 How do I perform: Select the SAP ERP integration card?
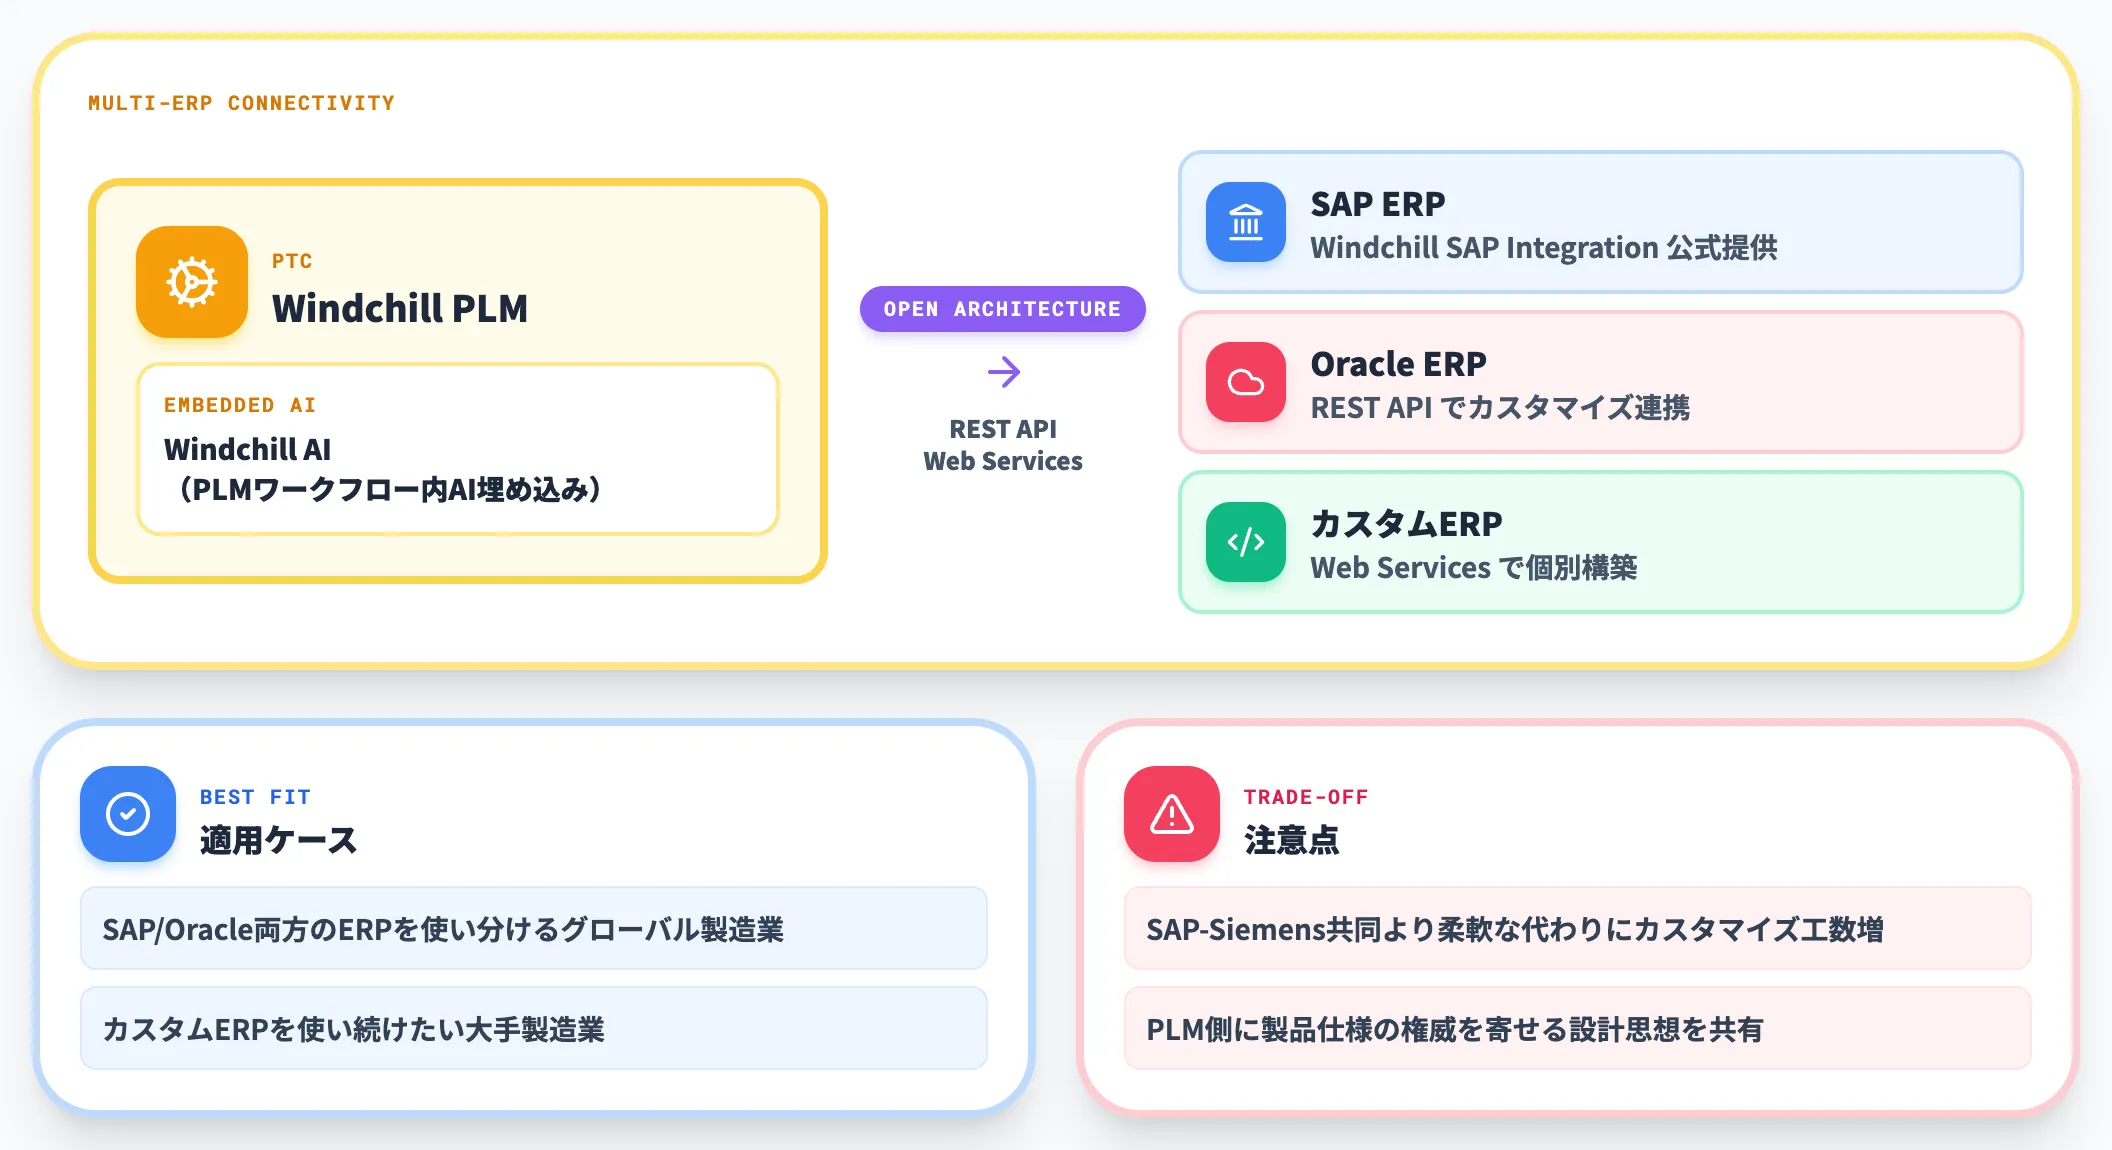coord(1601,222)
